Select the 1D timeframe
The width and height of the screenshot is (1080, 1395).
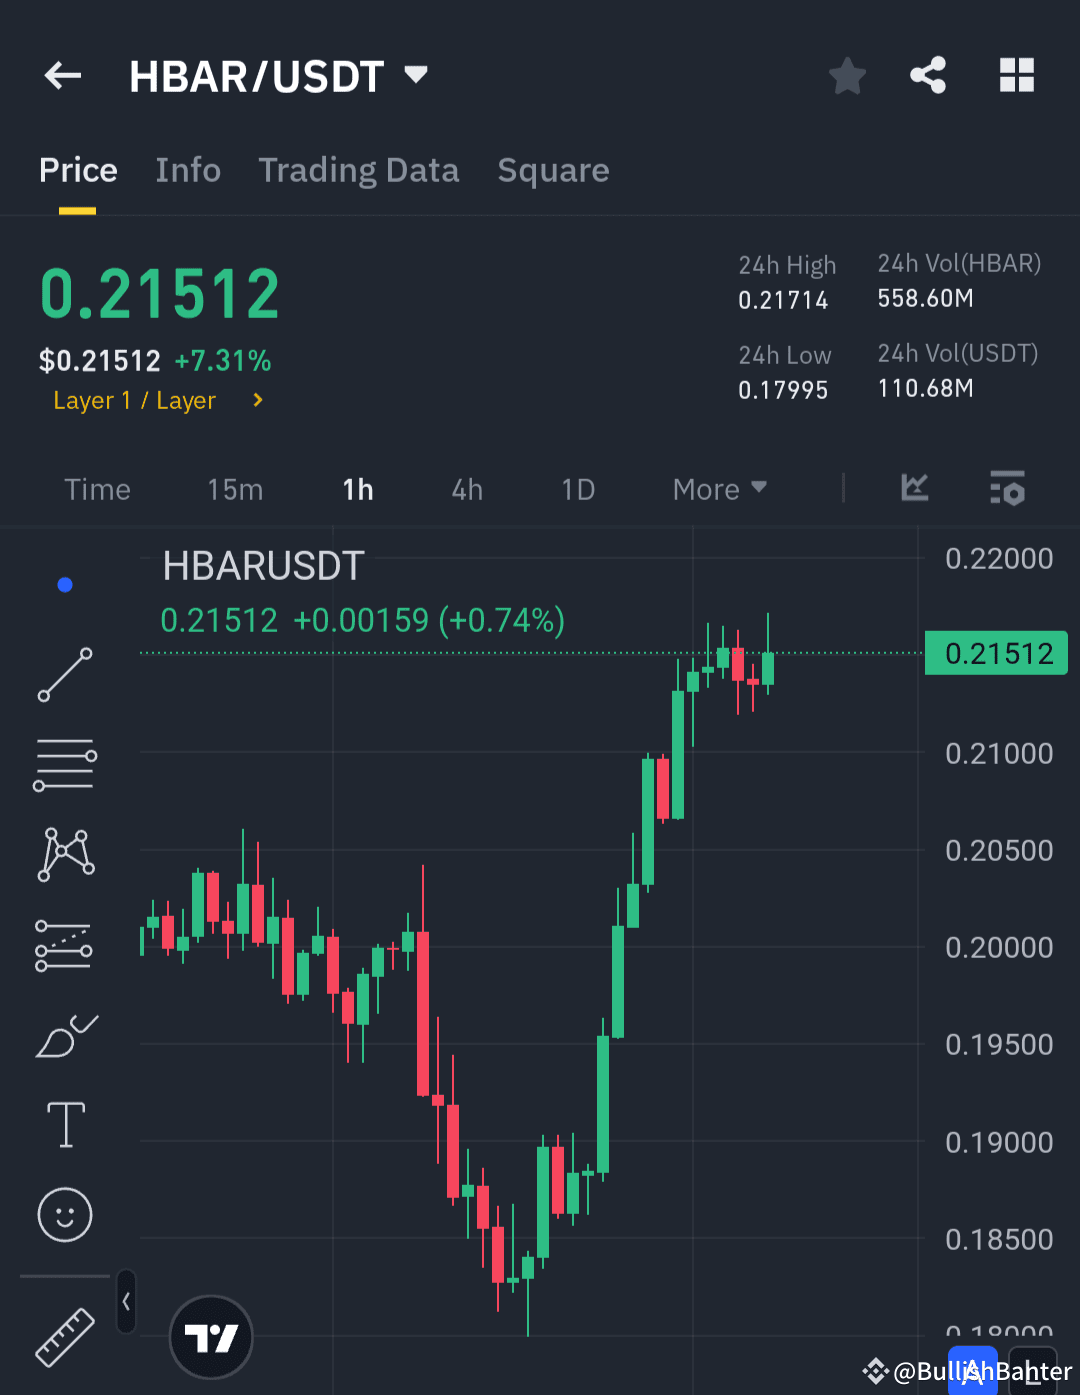coord(578,489)
